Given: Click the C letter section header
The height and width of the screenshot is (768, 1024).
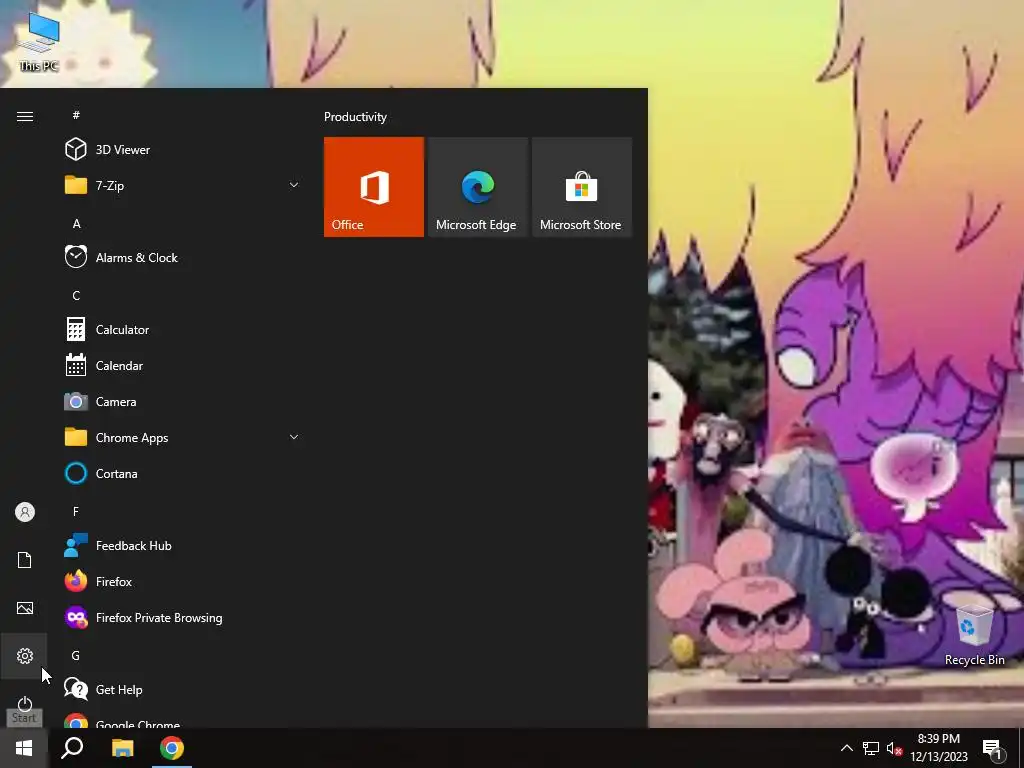Looking at the screenshot, I should coord(76,296).
